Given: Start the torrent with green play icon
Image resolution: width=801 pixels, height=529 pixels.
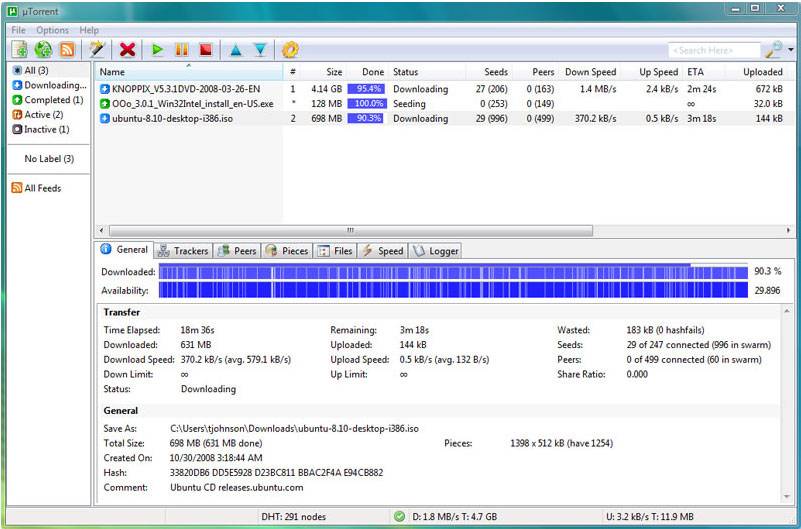Looking at the screenshot, I should click(x=158, y=49).
